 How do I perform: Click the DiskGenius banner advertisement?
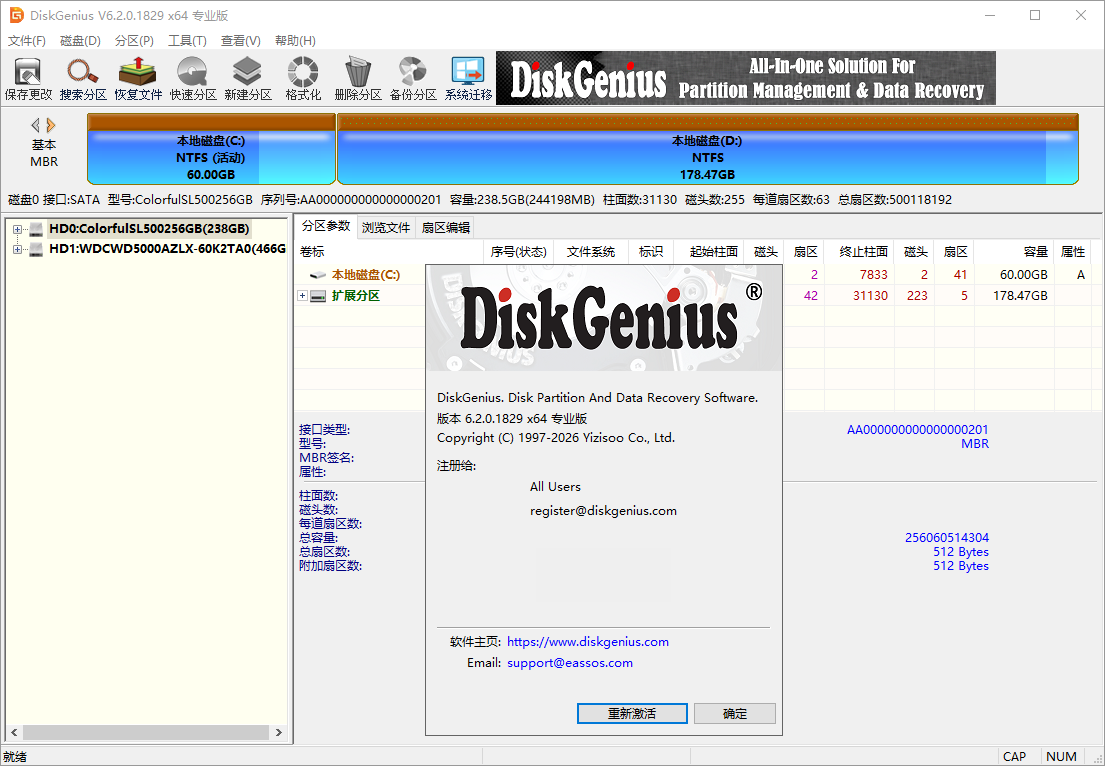pyautogui.click(x=746, y=78)
